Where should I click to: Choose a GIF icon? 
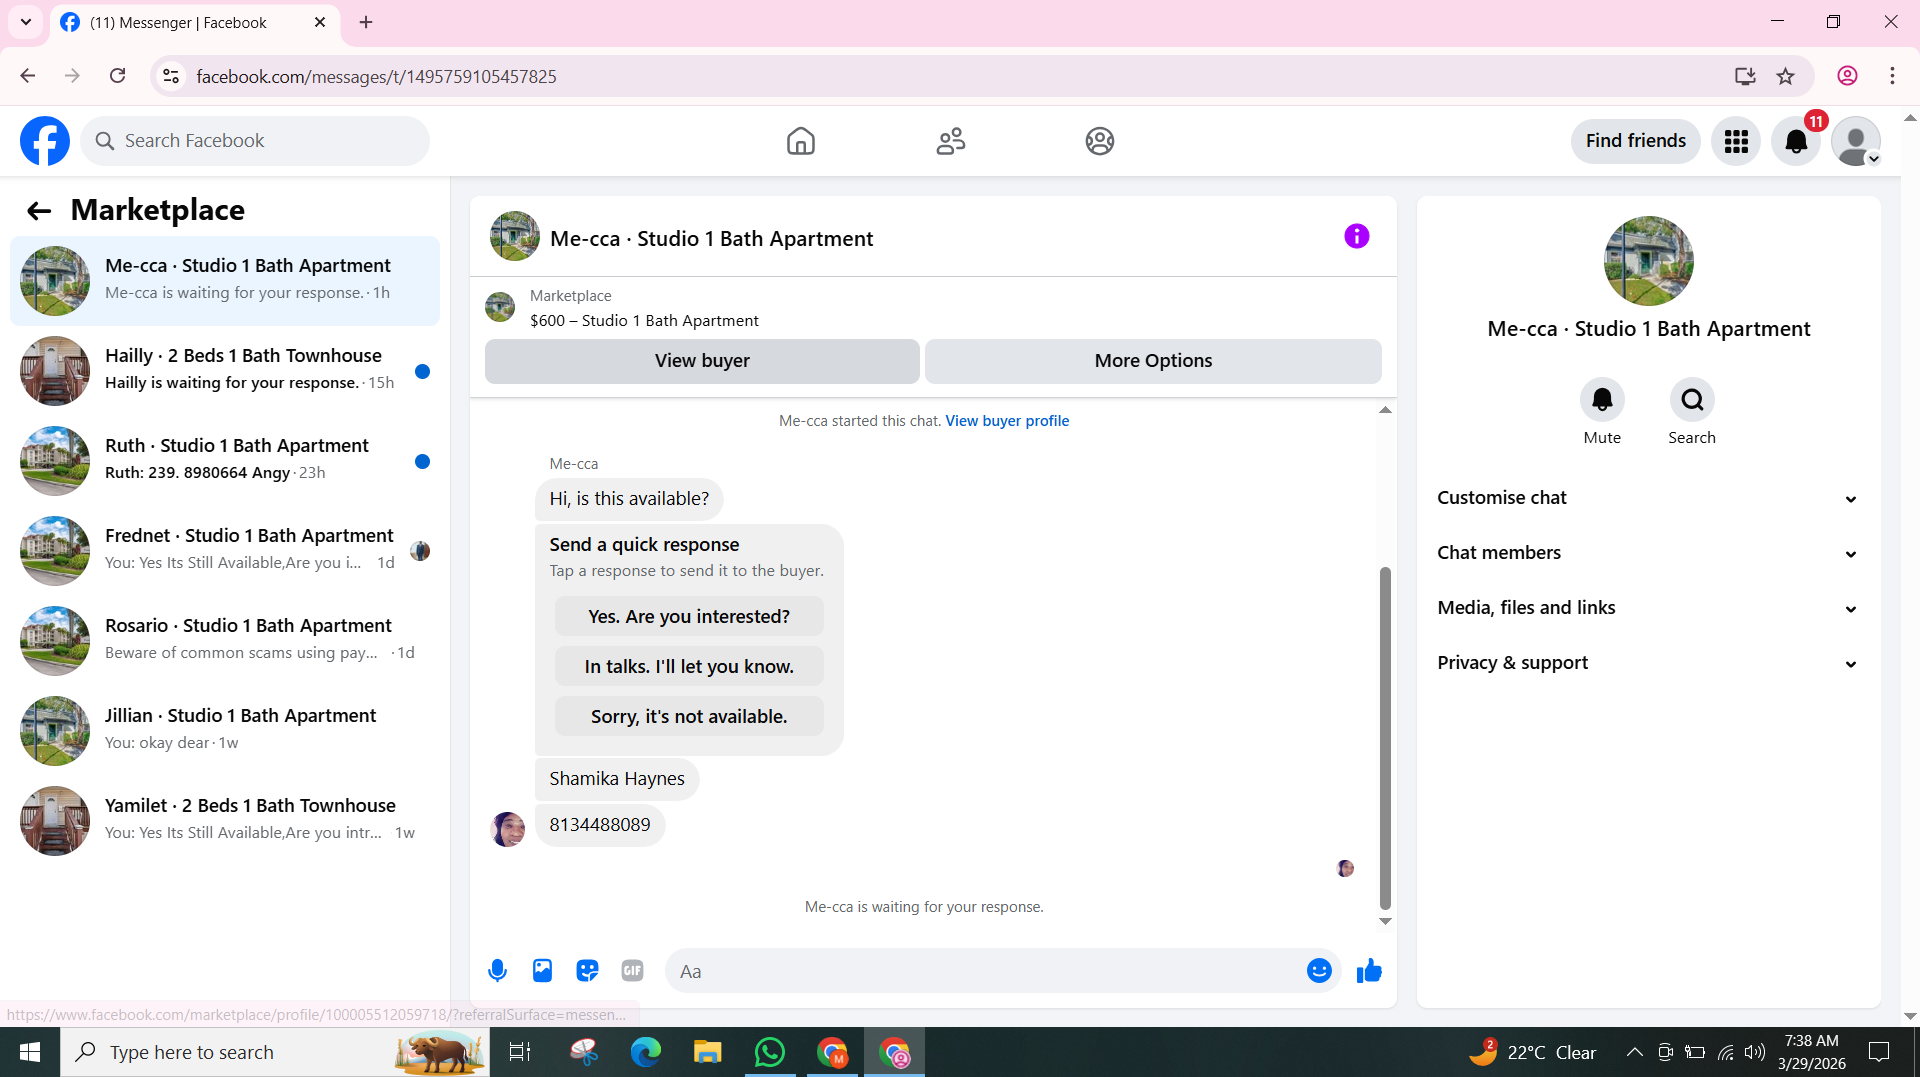coord(632,970)
